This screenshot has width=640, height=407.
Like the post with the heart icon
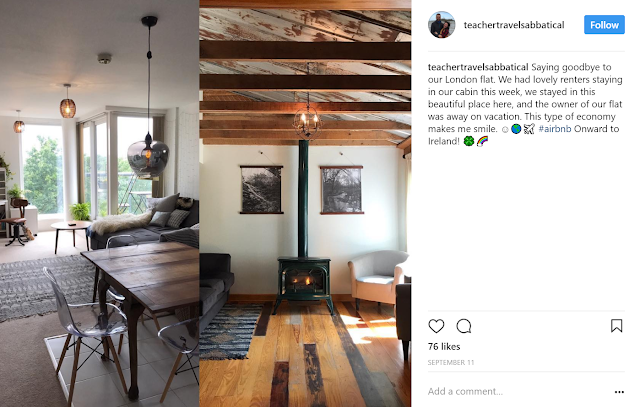point(436,326)
